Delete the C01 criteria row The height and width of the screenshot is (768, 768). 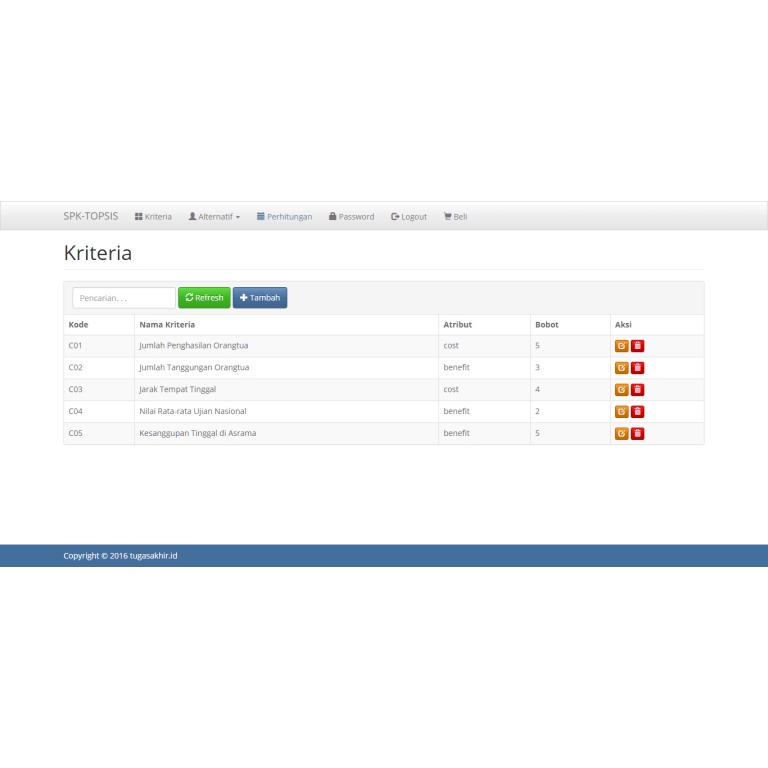coord(637,346)
